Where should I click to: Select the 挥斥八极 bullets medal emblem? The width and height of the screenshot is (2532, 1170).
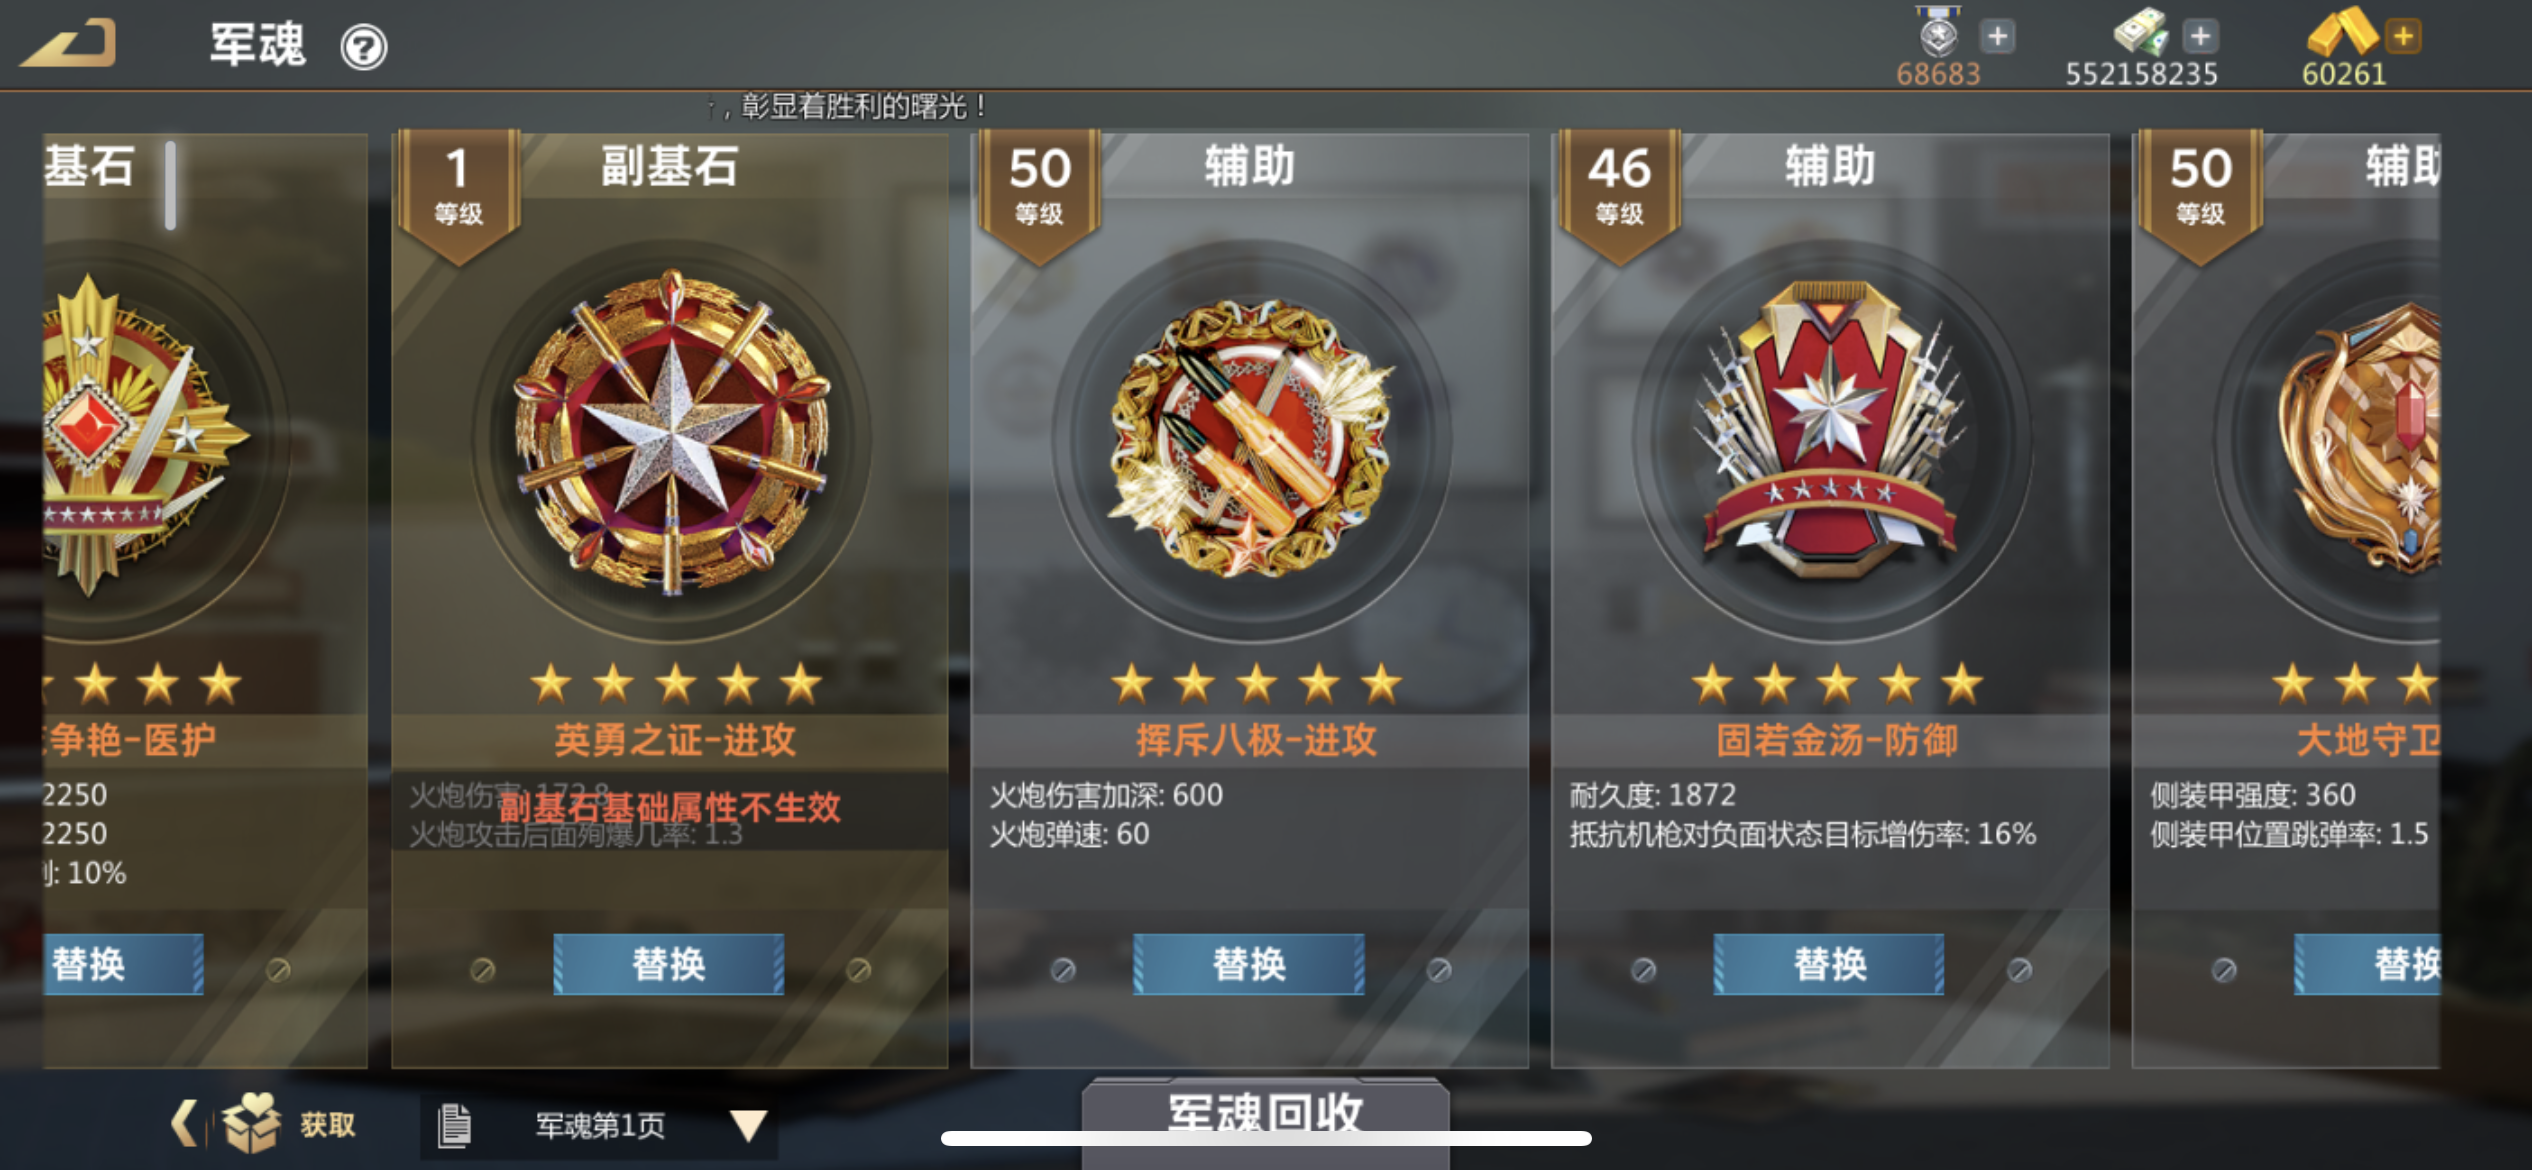pyautogui.click(x=1252, y=438)
